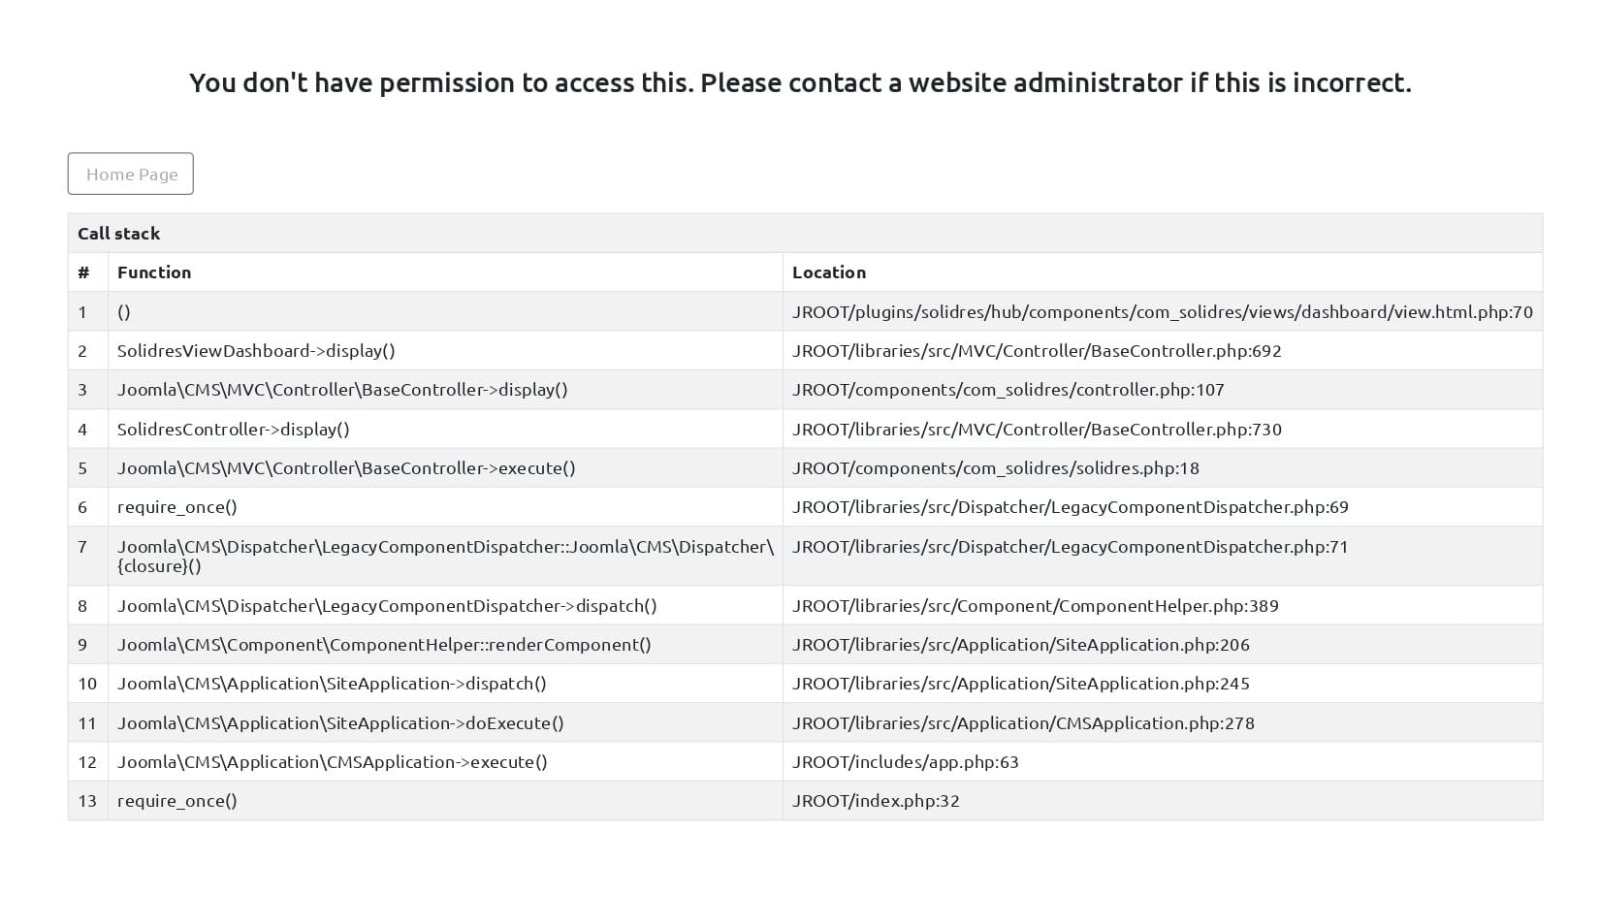Click the JROOT/includes/app.php:63 location

point(905,762)
